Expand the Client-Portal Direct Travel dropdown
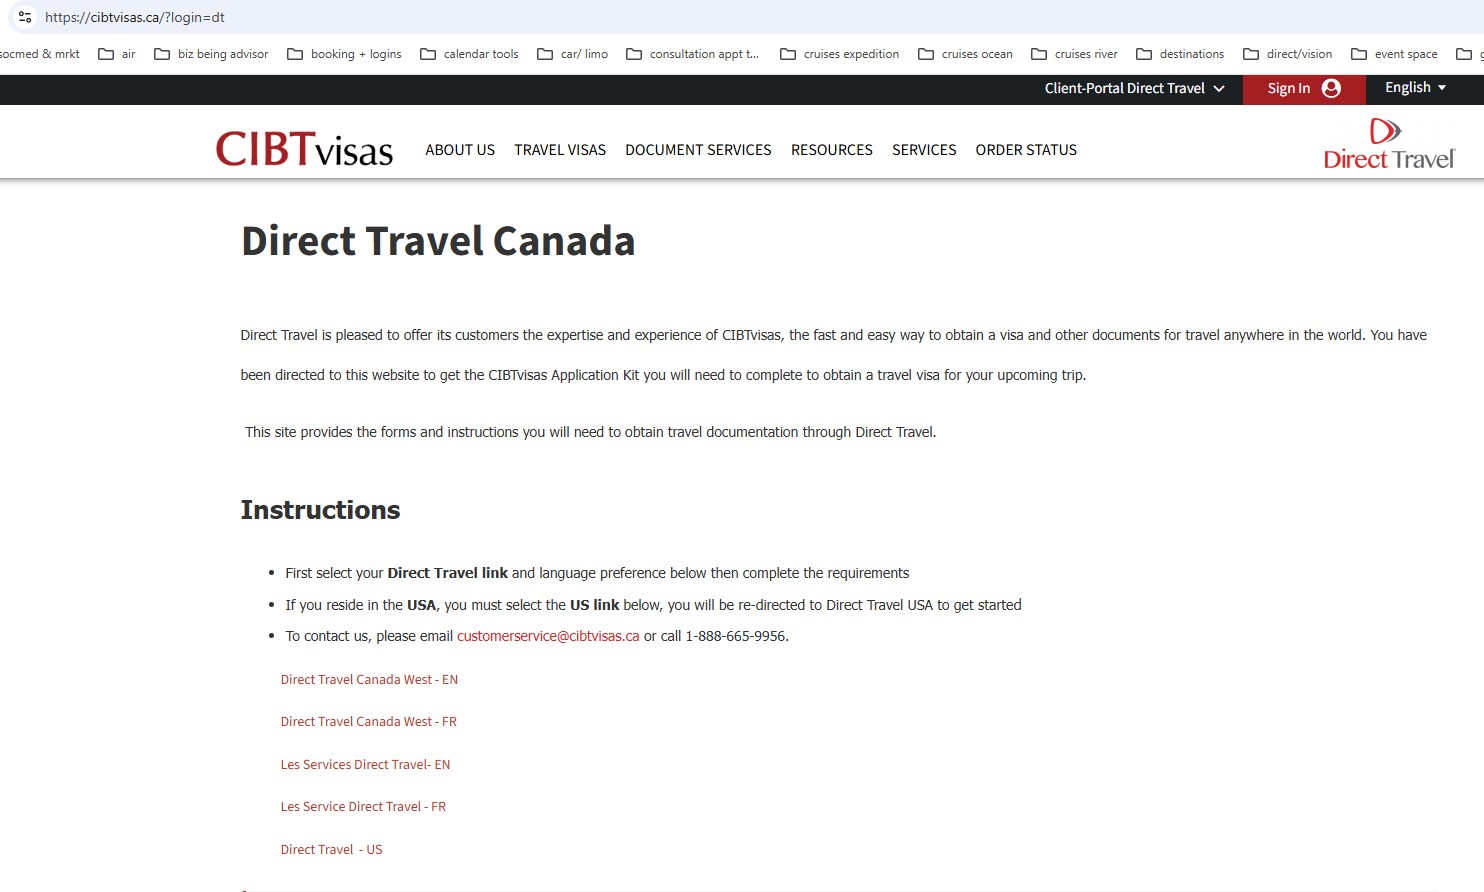Image resolution: width=1484 pixels, height=892 pixels. pos(1134,88)
